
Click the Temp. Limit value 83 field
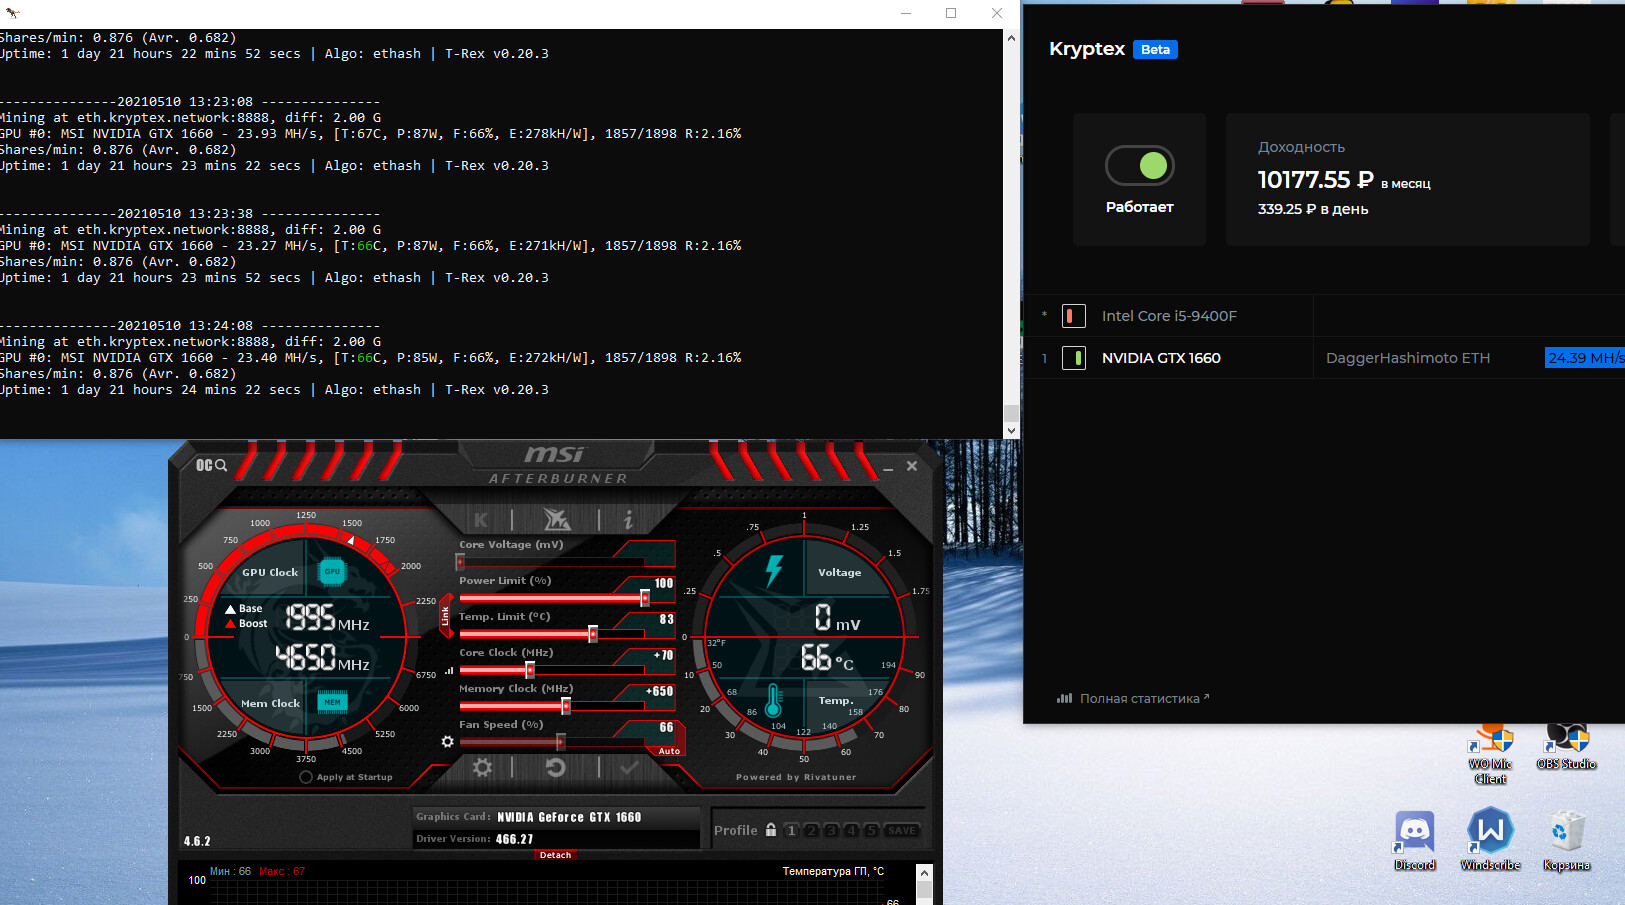click(x=666, y=619)
